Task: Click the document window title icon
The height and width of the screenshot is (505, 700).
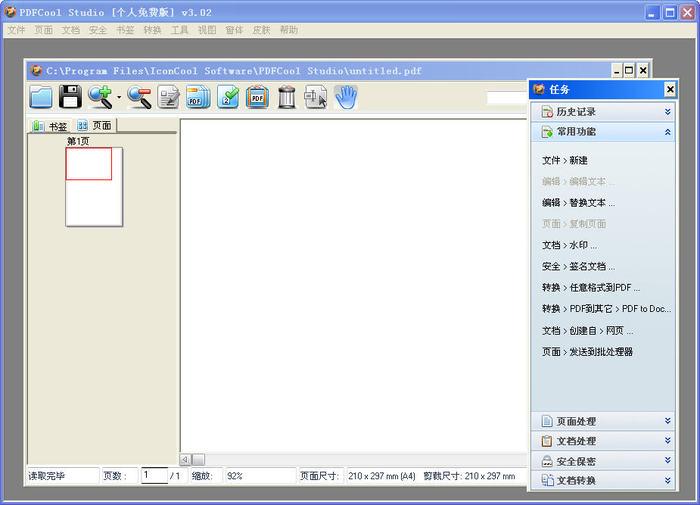Action: [x=36, y=71]
